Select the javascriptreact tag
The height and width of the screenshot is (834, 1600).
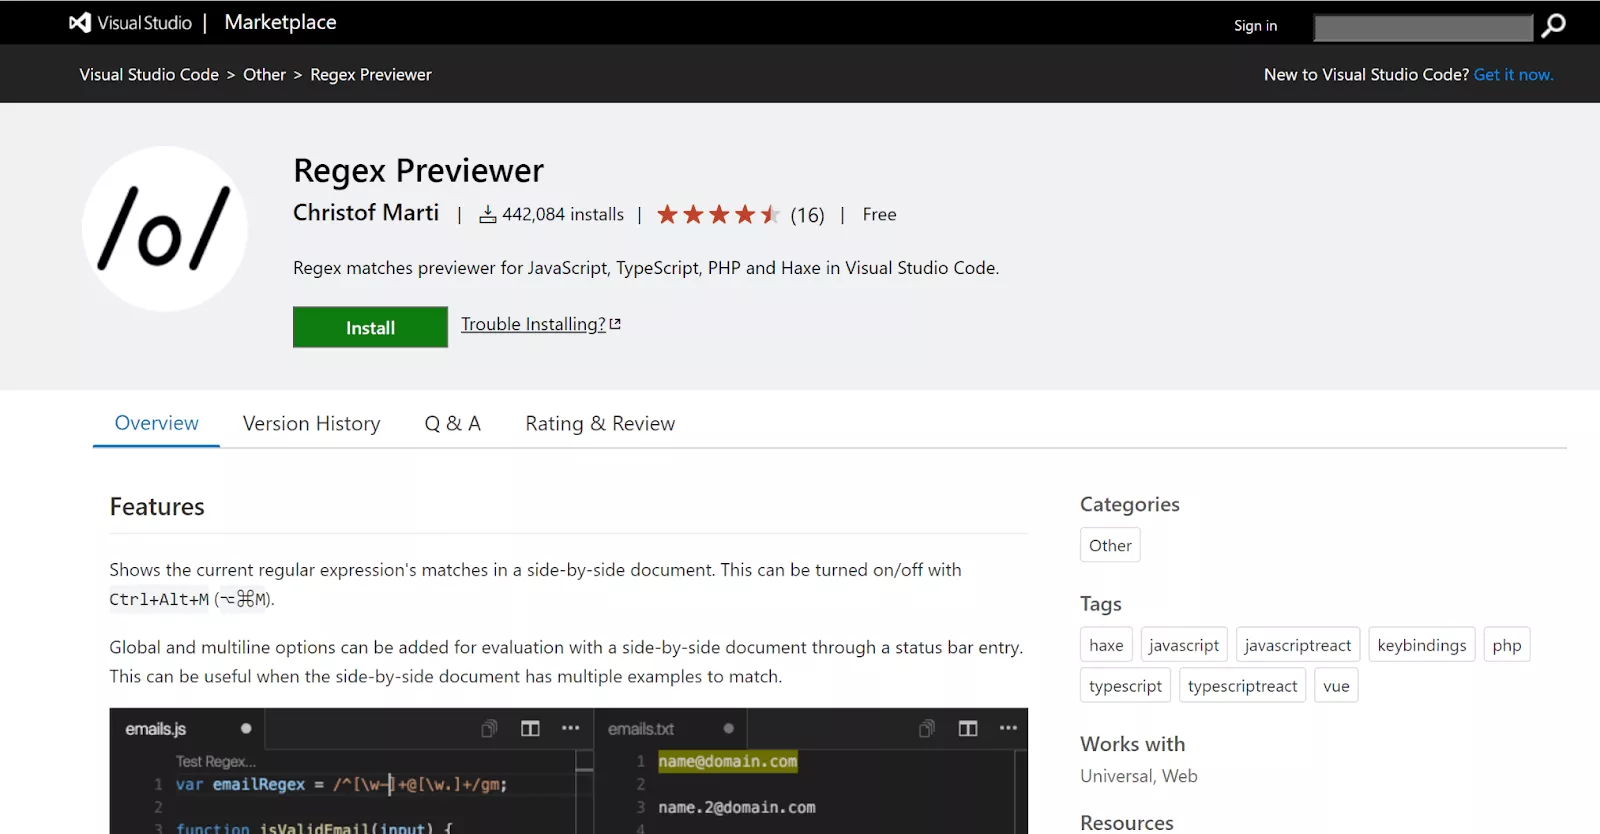pyautogui.click(x=1298, y=645)
